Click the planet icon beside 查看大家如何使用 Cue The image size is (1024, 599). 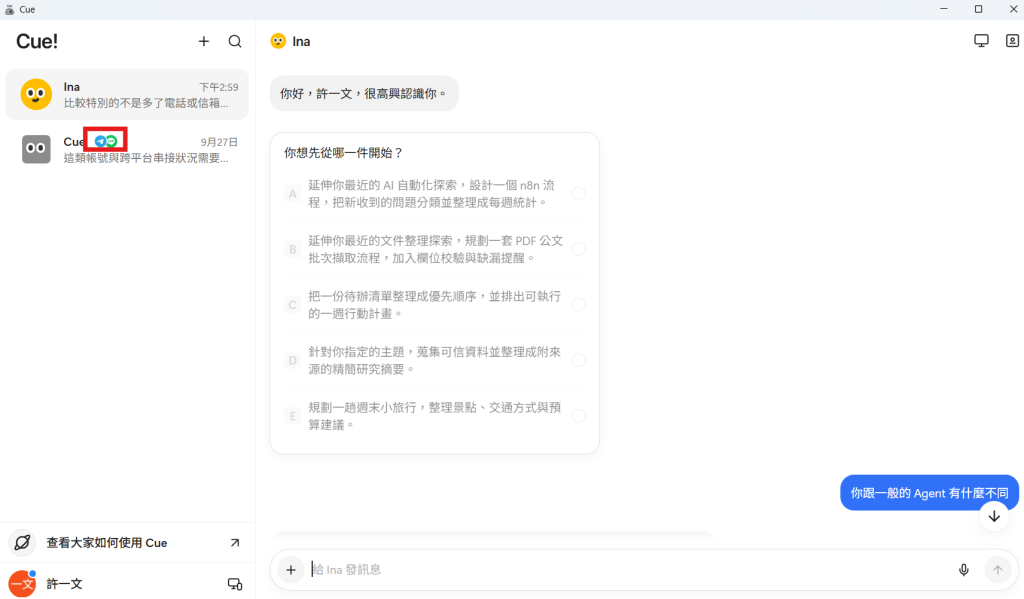point(22,542)
